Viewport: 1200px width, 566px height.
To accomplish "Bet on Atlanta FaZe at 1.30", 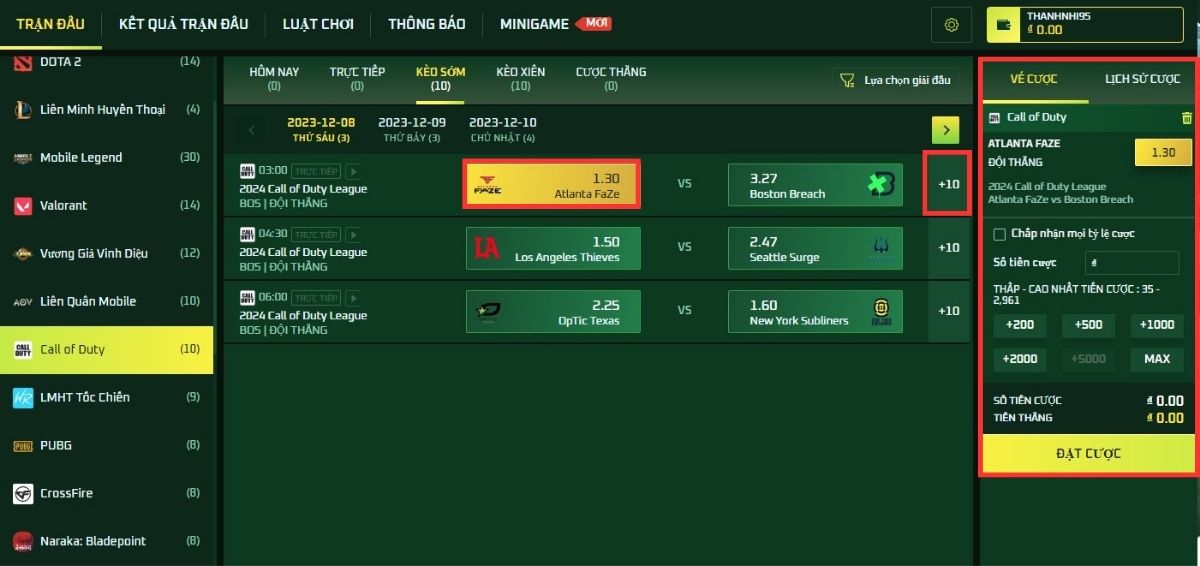I will (552, 184).
